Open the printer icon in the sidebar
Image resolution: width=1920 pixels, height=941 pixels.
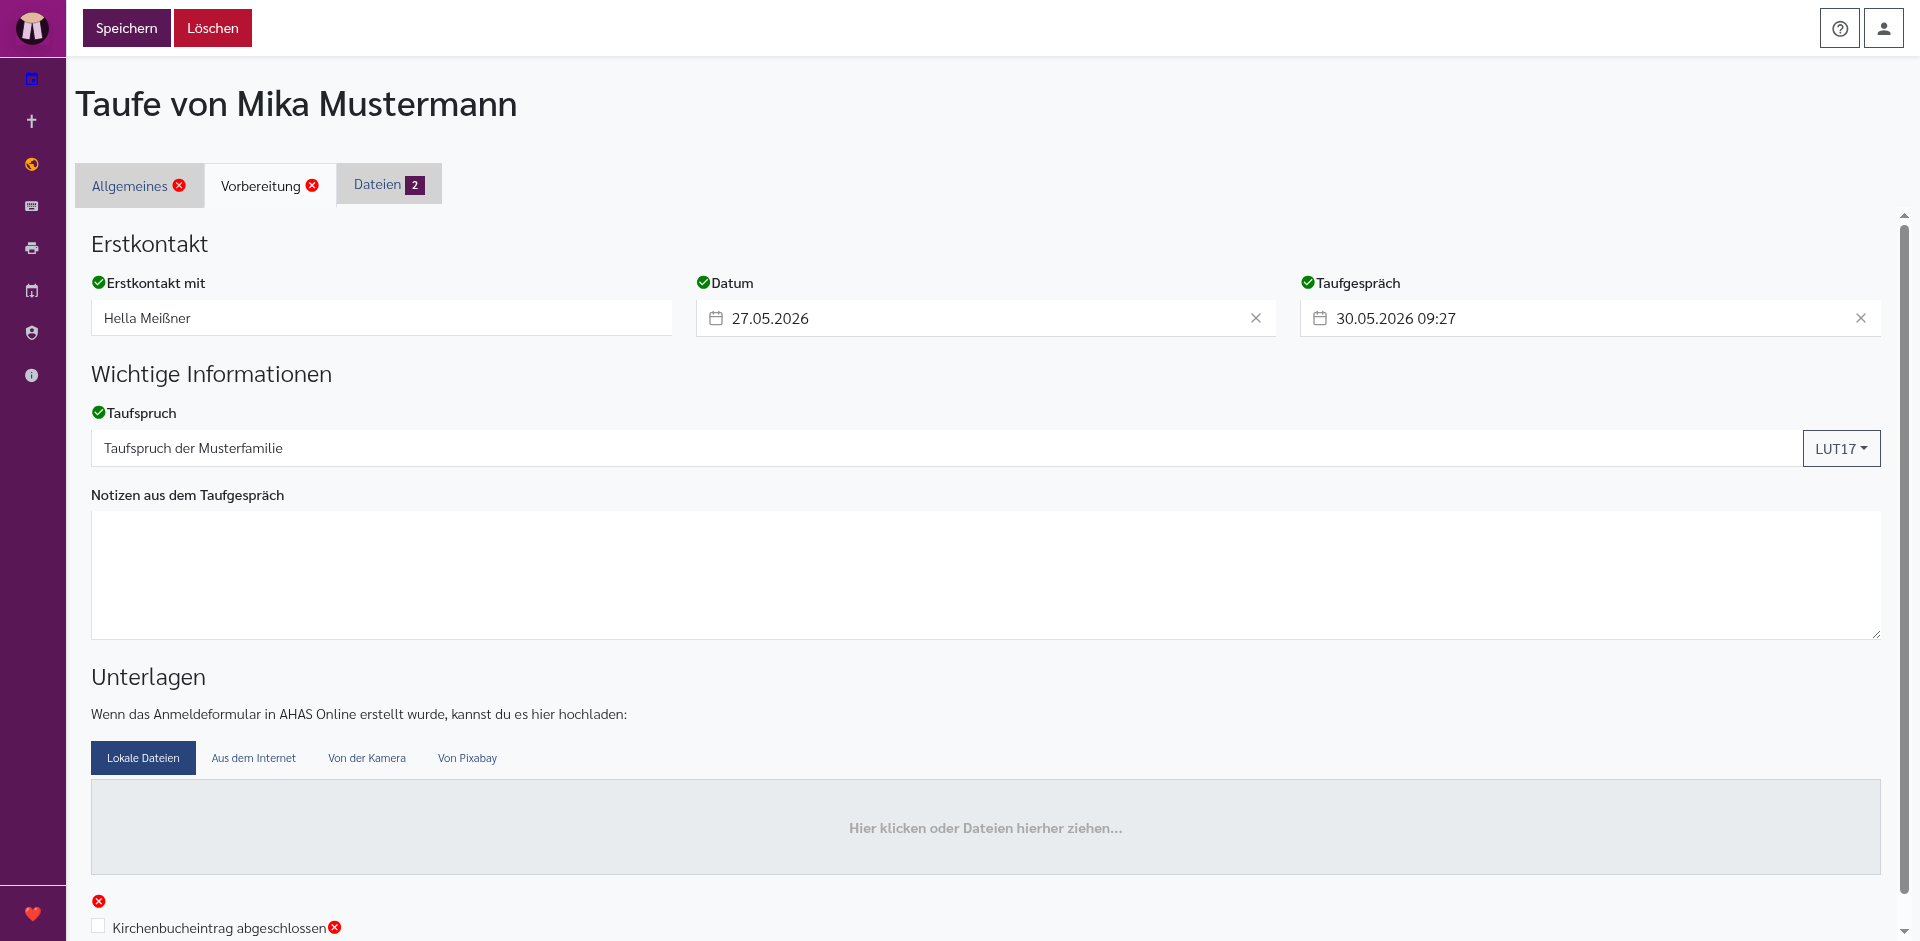point(32,248)
